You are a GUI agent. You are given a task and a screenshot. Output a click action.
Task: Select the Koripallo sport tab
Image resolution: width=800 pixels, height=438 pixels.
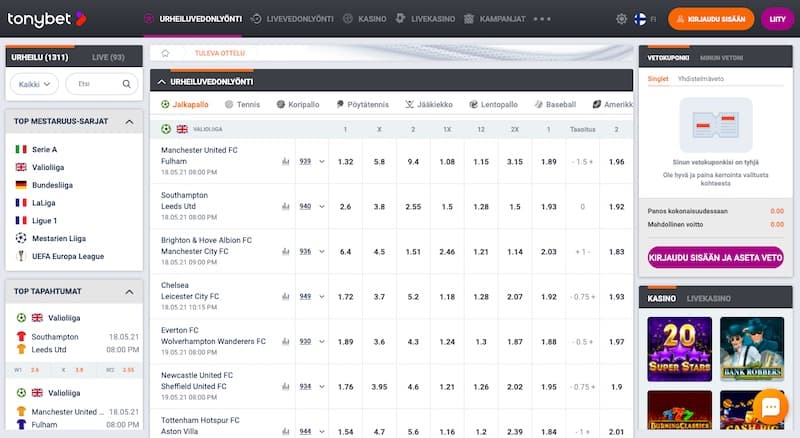tap(298, 104)
